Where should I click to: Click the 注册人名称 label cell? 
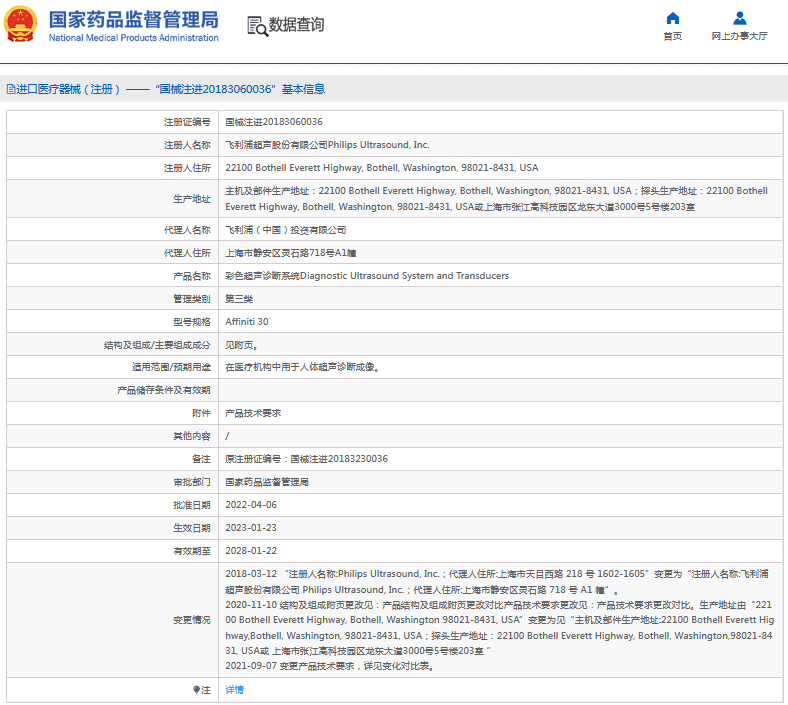pyautogui.click(x=113, y=145)
